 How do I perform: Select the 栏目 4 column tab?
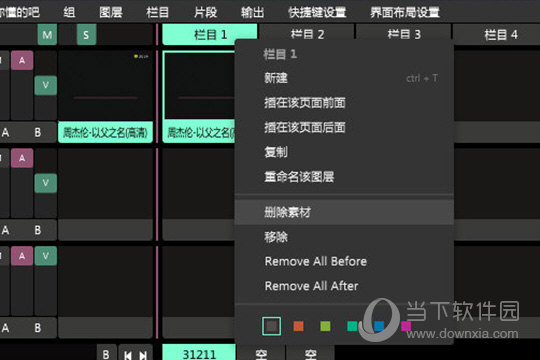[500, 34]
